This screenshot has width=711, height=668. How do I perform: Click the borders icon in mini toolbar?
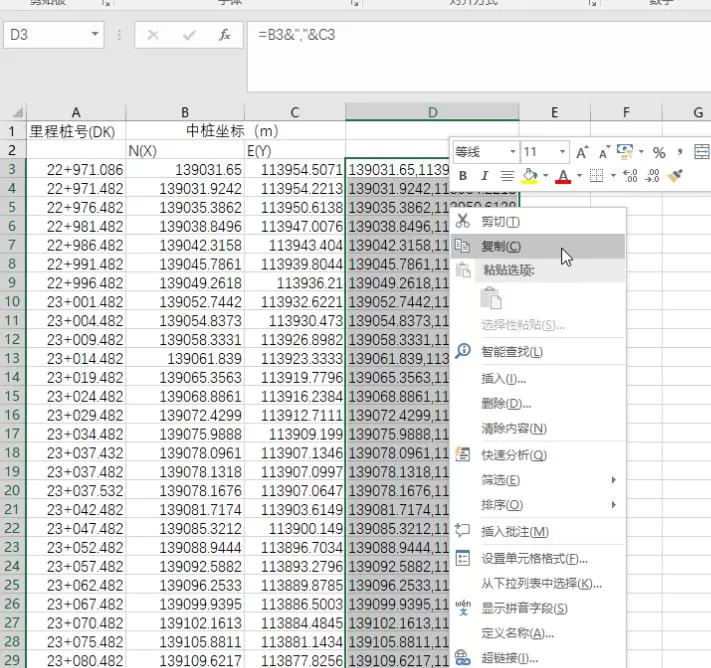596,176
